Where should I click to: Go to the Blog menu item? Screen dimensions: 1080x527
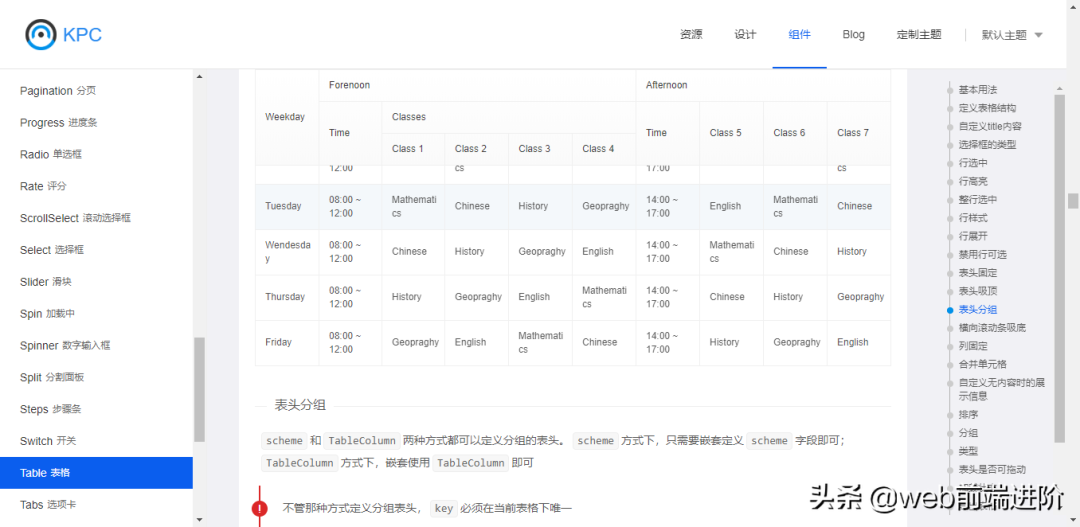(853, 35)
